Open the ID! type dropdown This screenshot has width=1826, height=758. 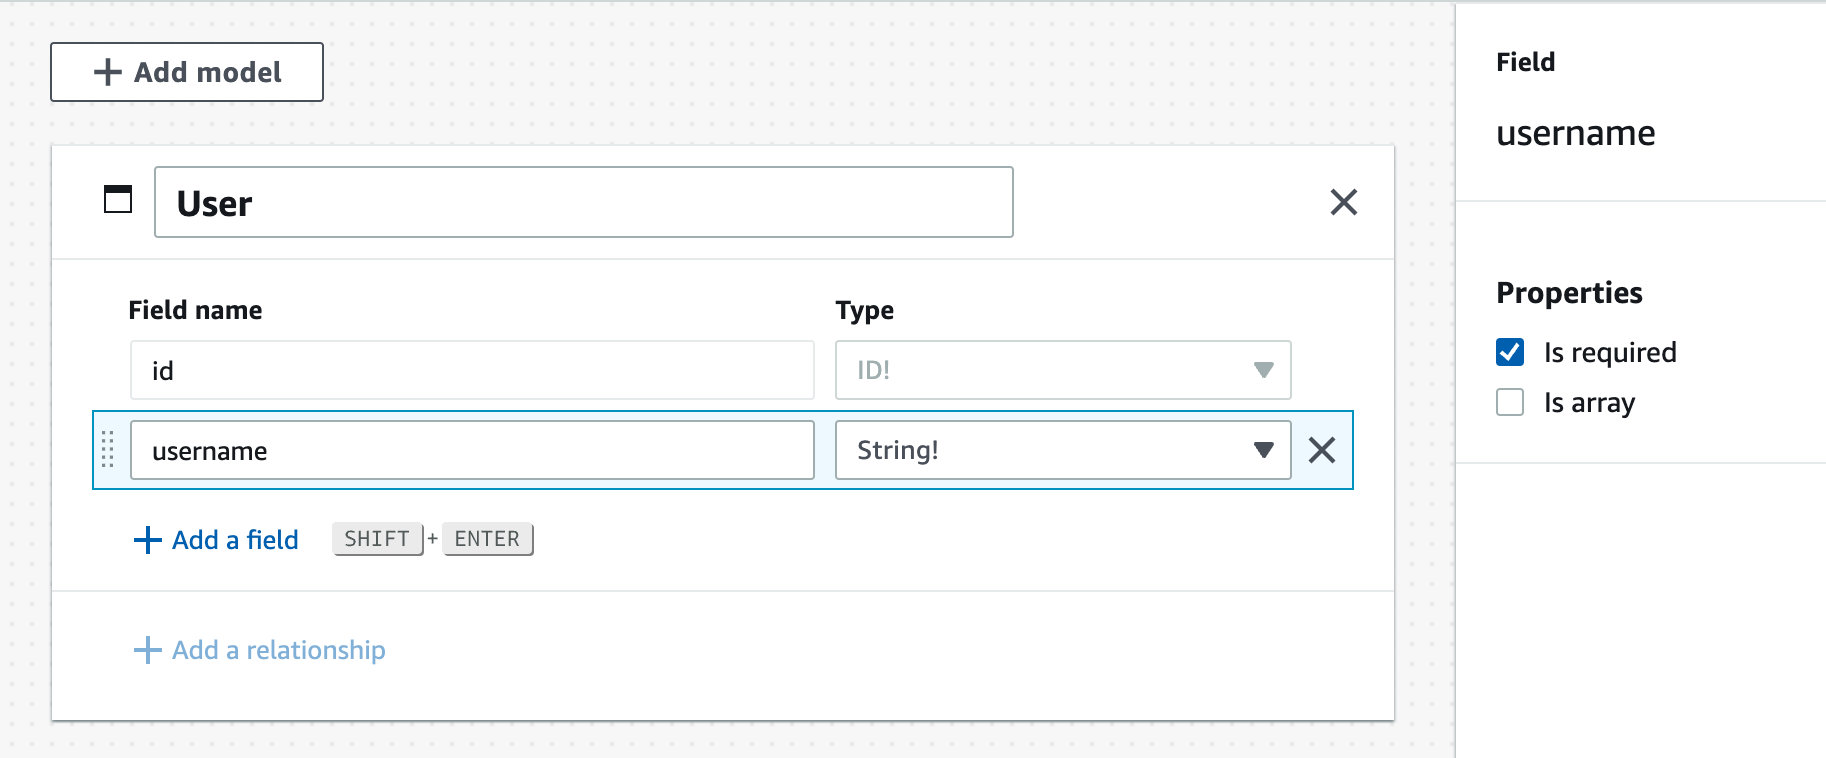(x=1063, y=370)
